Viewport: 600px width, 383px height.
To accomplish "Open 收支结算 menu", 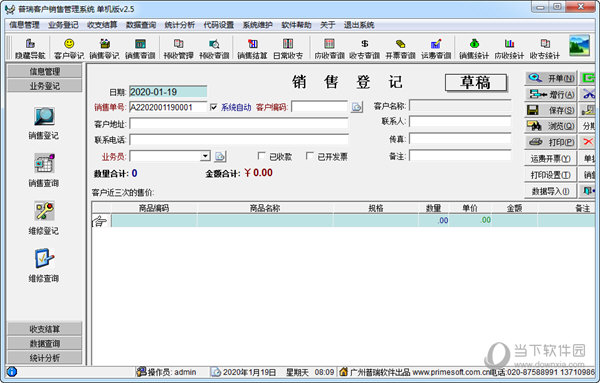I will click(x=102, y=25).
